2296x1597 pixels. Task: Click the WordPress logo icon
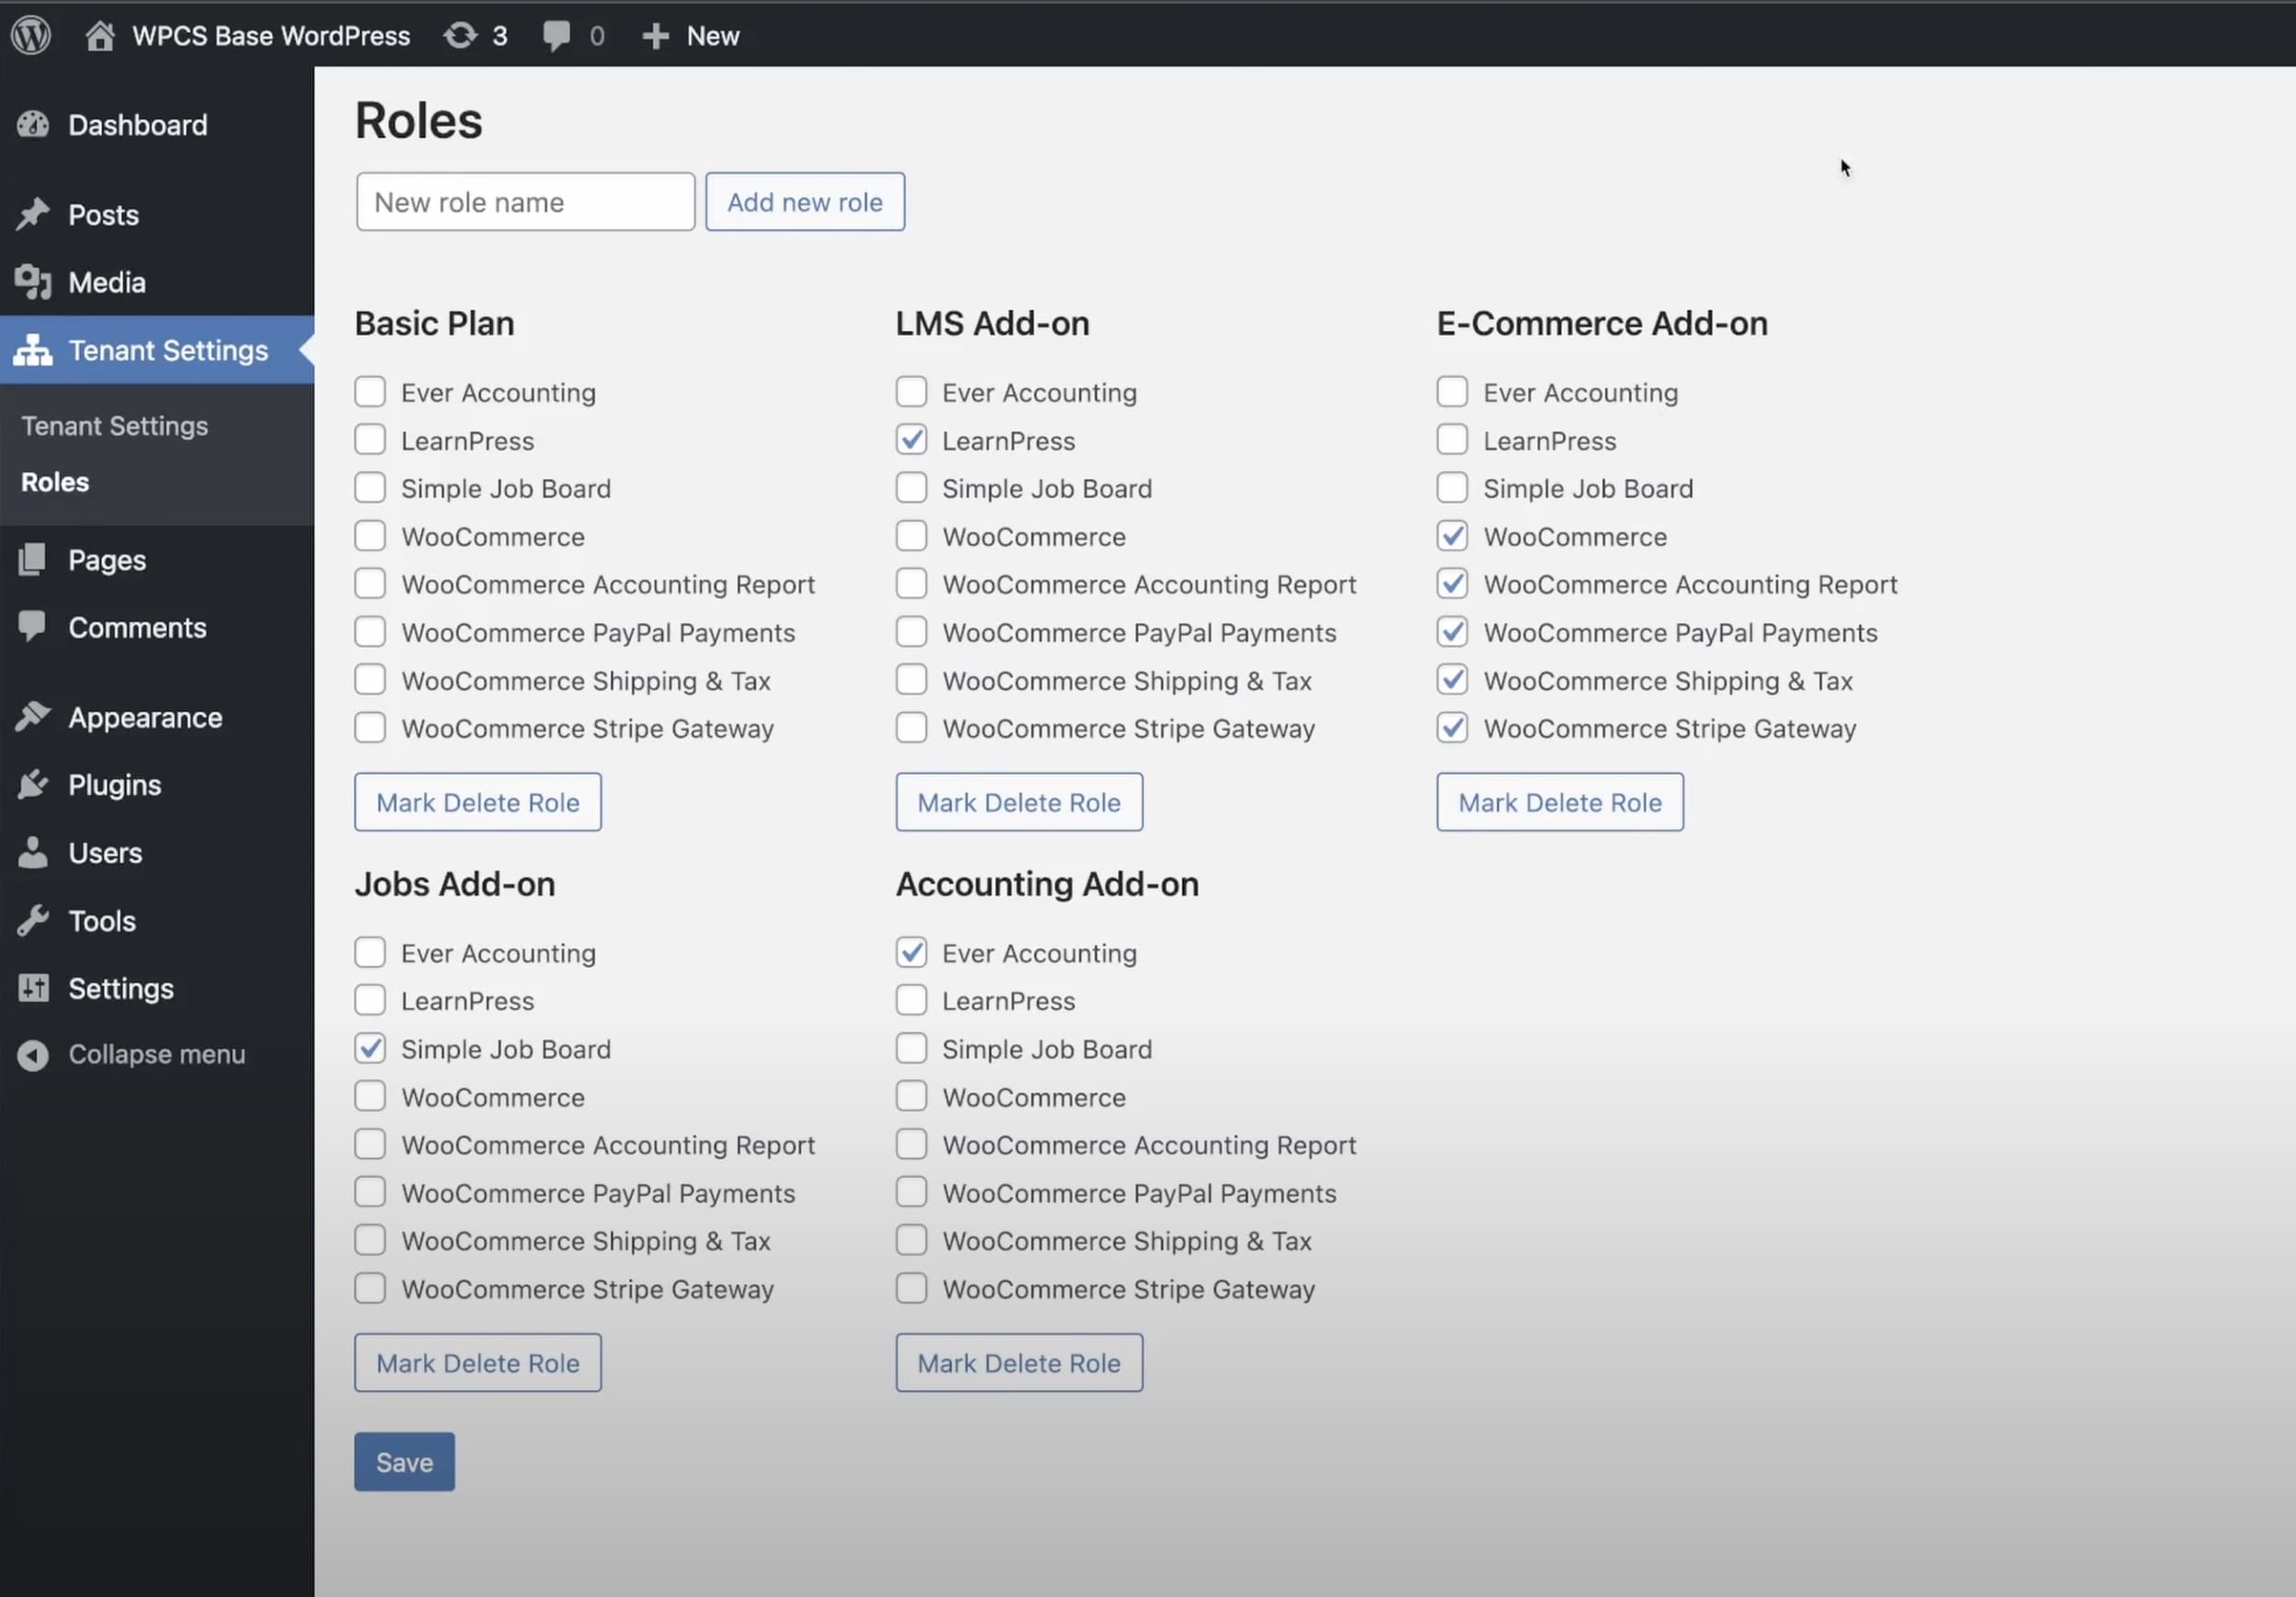(x=31, y=36)
